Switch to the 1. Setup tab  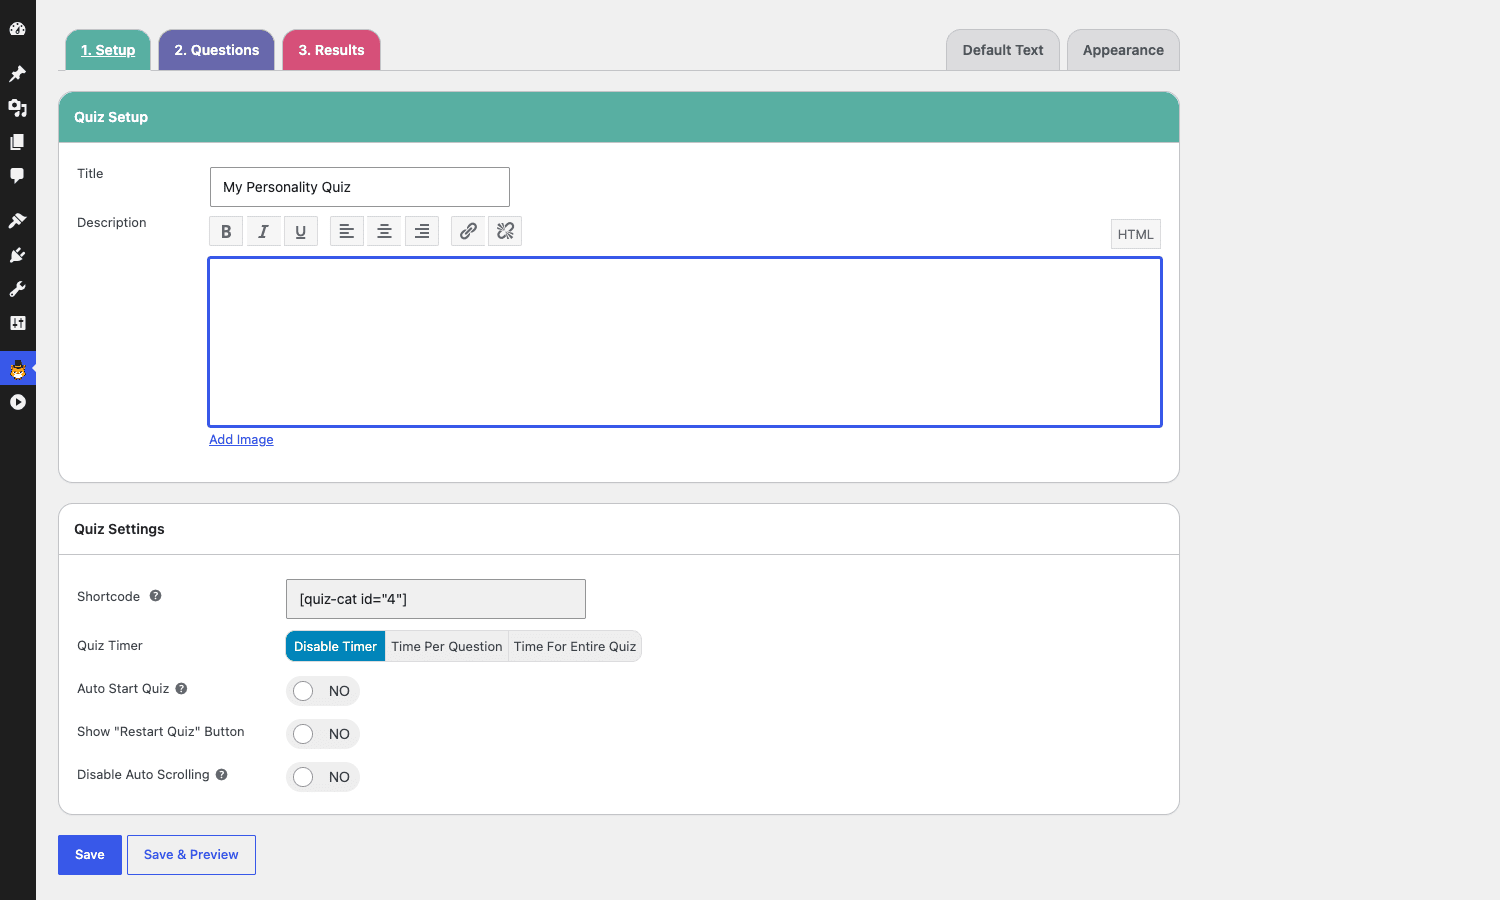pos(108,50)
